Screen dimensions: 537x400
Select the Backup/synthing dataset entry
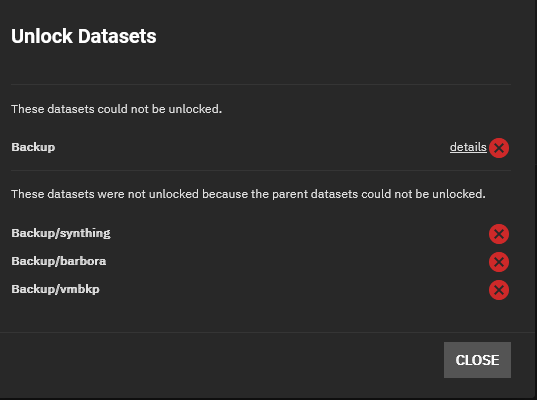coord(61,233)
